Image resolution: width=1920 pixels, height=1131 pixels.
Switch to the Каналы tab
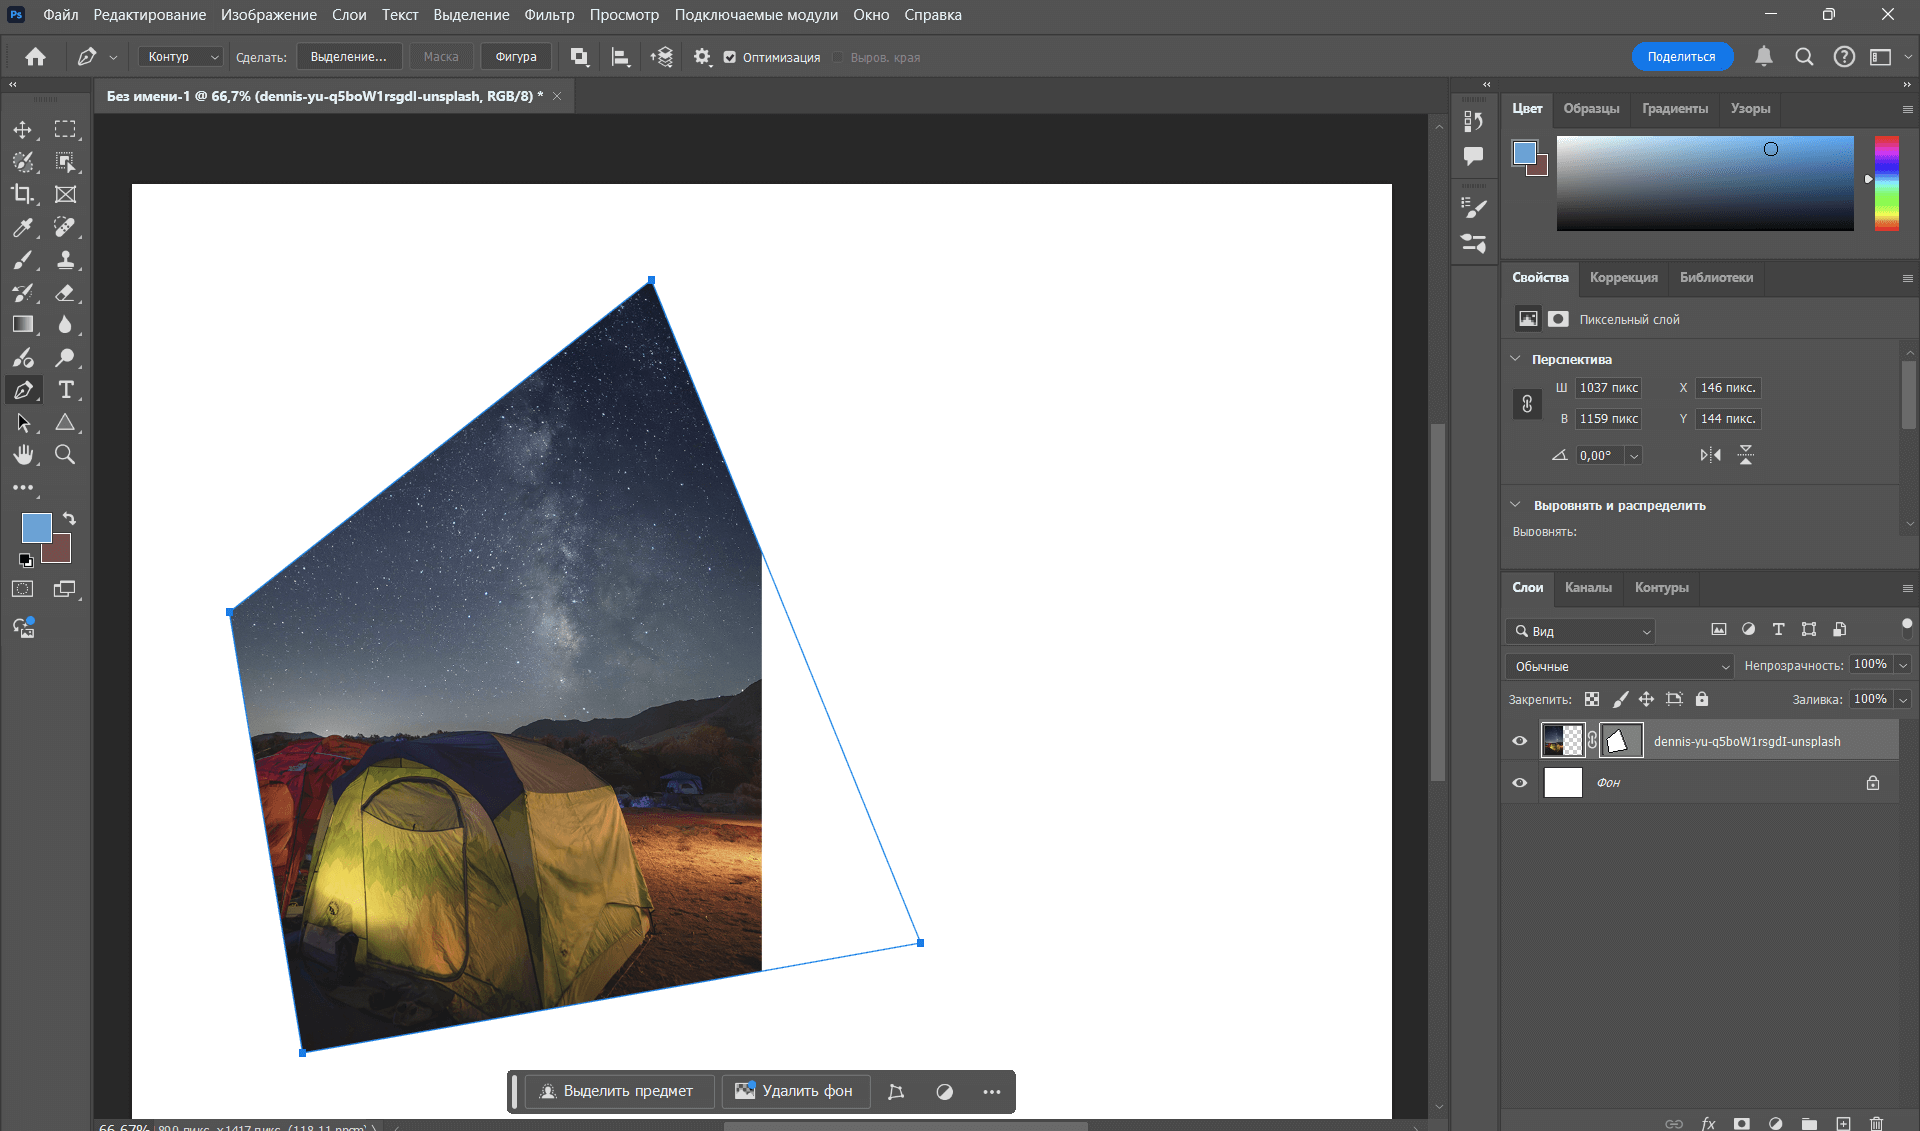1588,587
